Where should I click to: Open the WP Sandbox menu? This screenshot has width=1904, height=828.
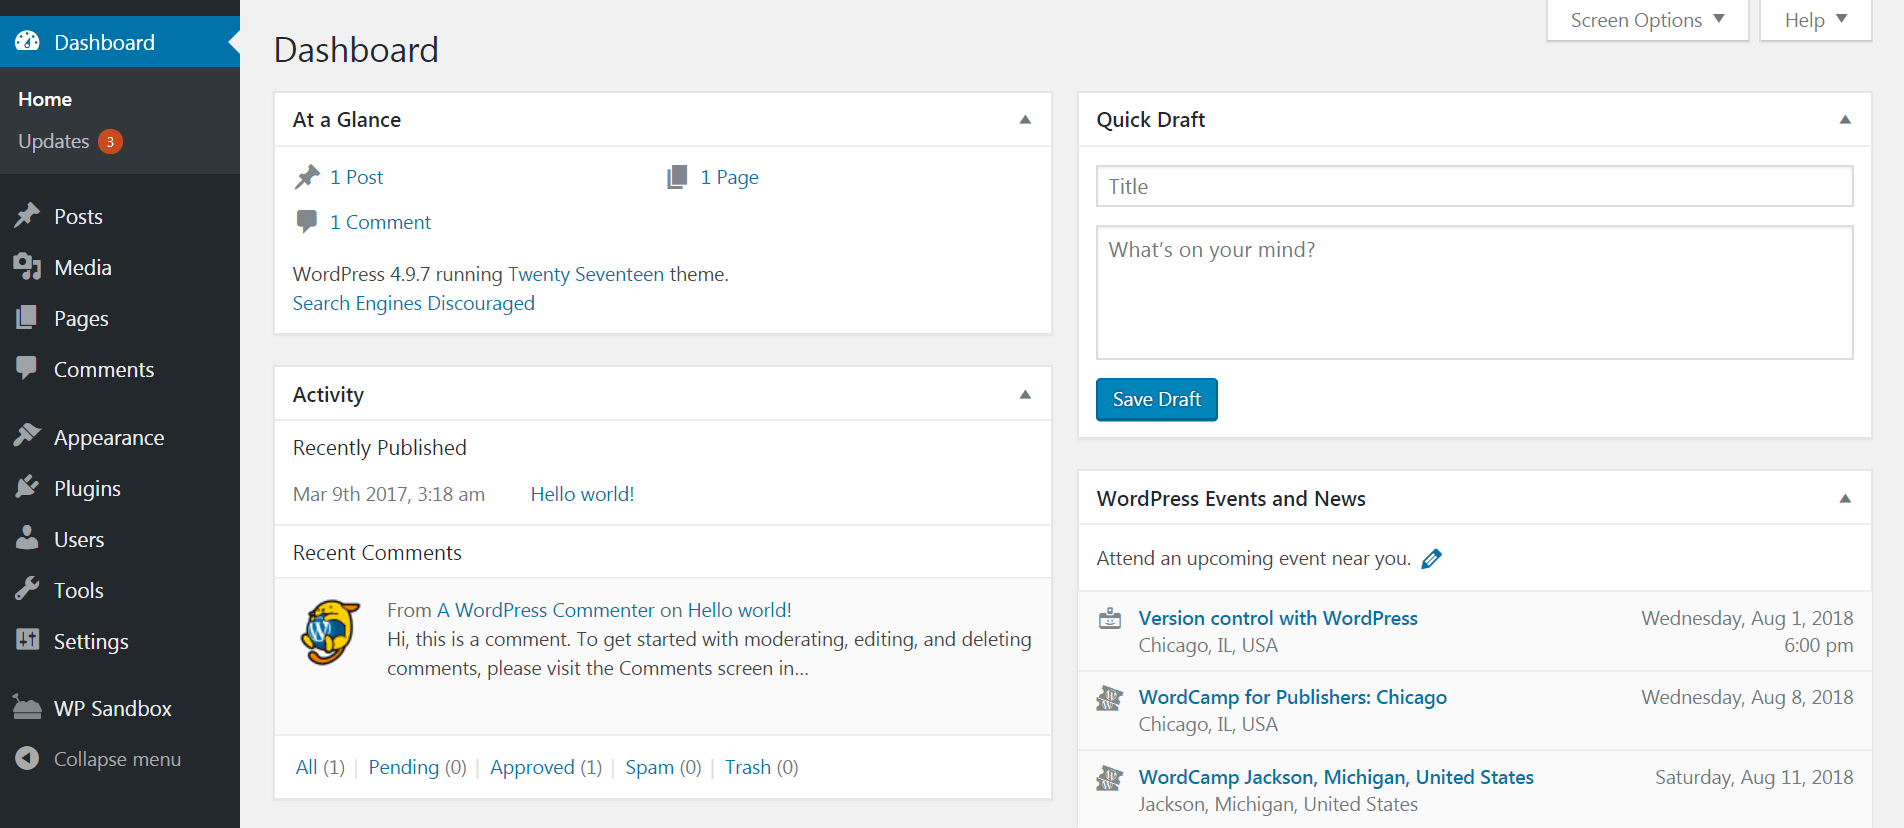120,708
